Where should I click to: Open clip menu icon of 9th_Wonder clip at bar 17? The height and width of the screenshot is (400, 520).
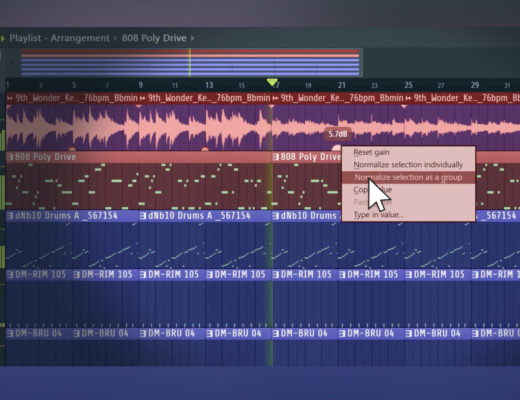pos(275,98)
